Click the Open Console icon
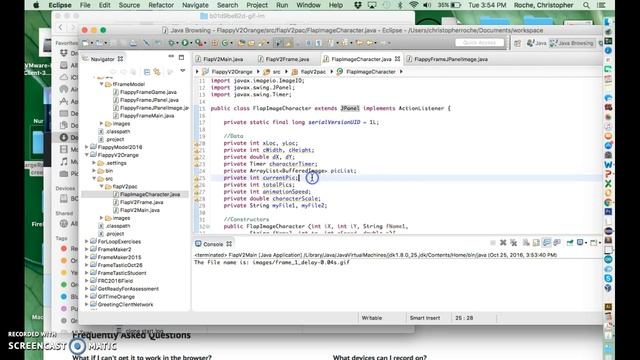The height and width of the screenshot is (360, 640). tap(593, 243)
